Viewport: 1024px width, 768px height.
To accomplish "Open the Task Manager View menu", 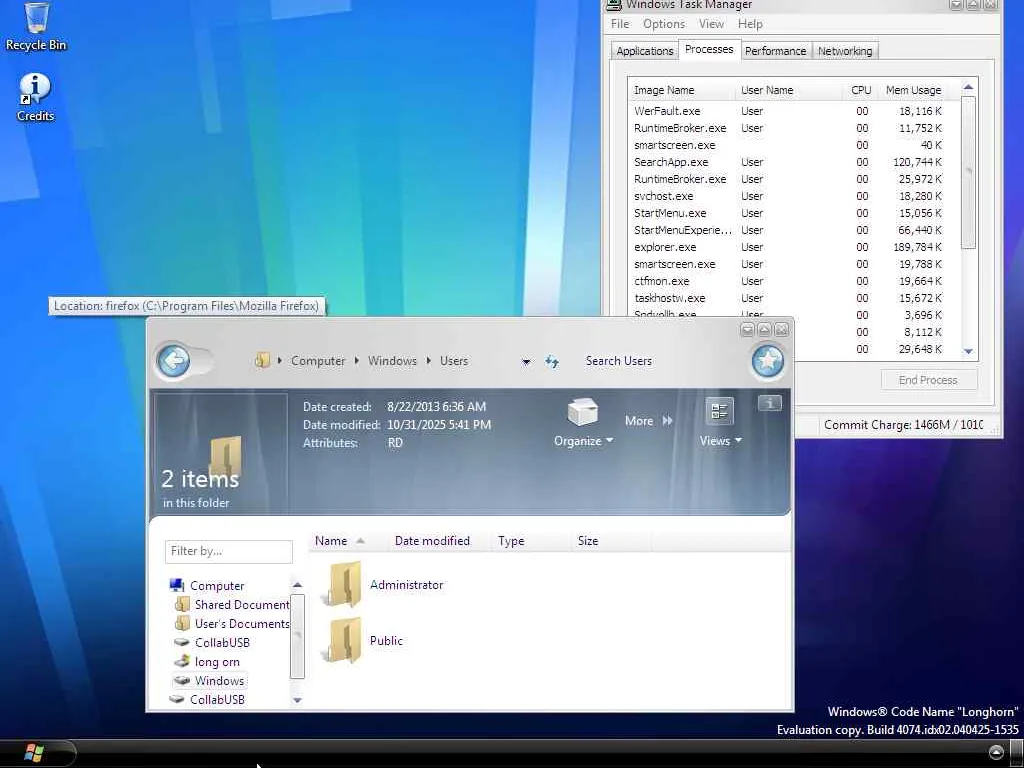I will (x=711, y=24).
